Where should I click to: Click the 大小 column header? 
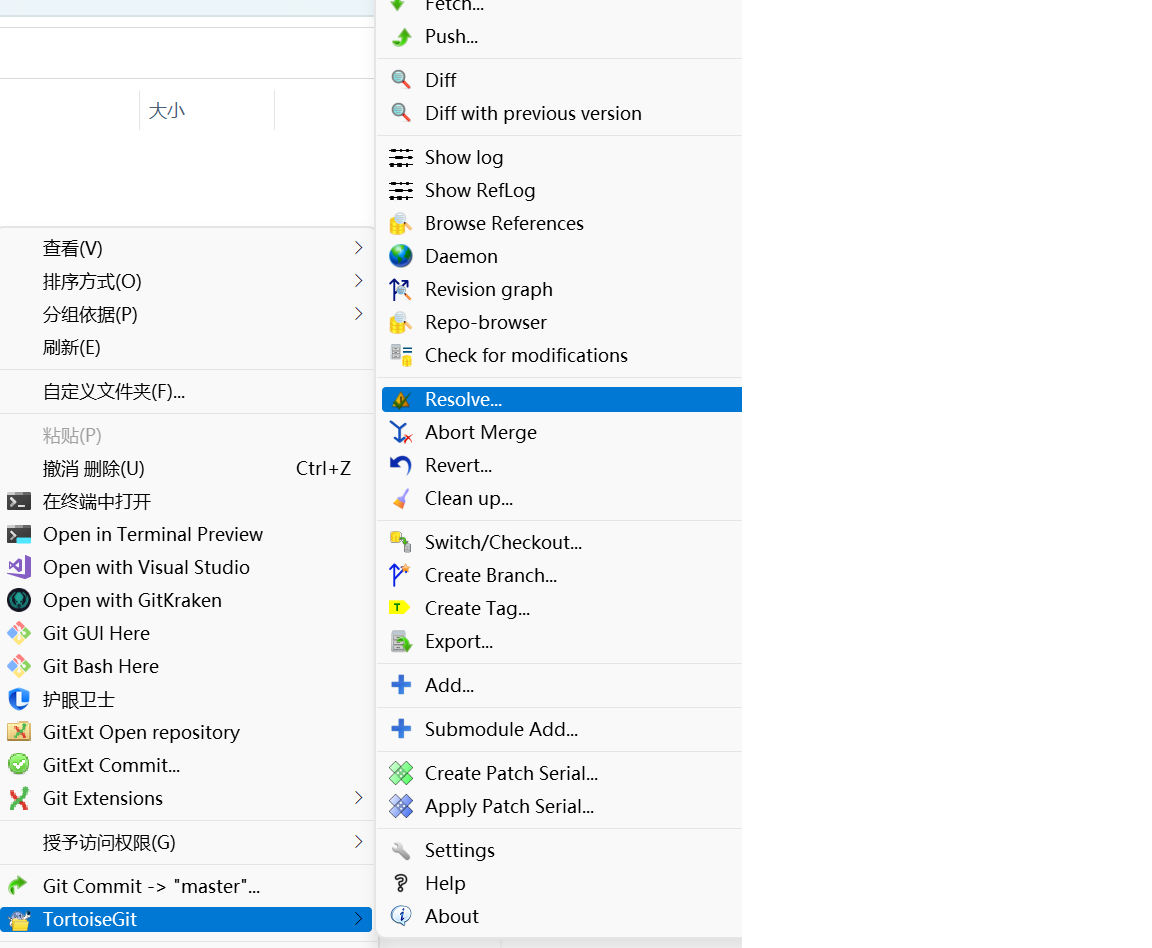click(x=206, y=111)
